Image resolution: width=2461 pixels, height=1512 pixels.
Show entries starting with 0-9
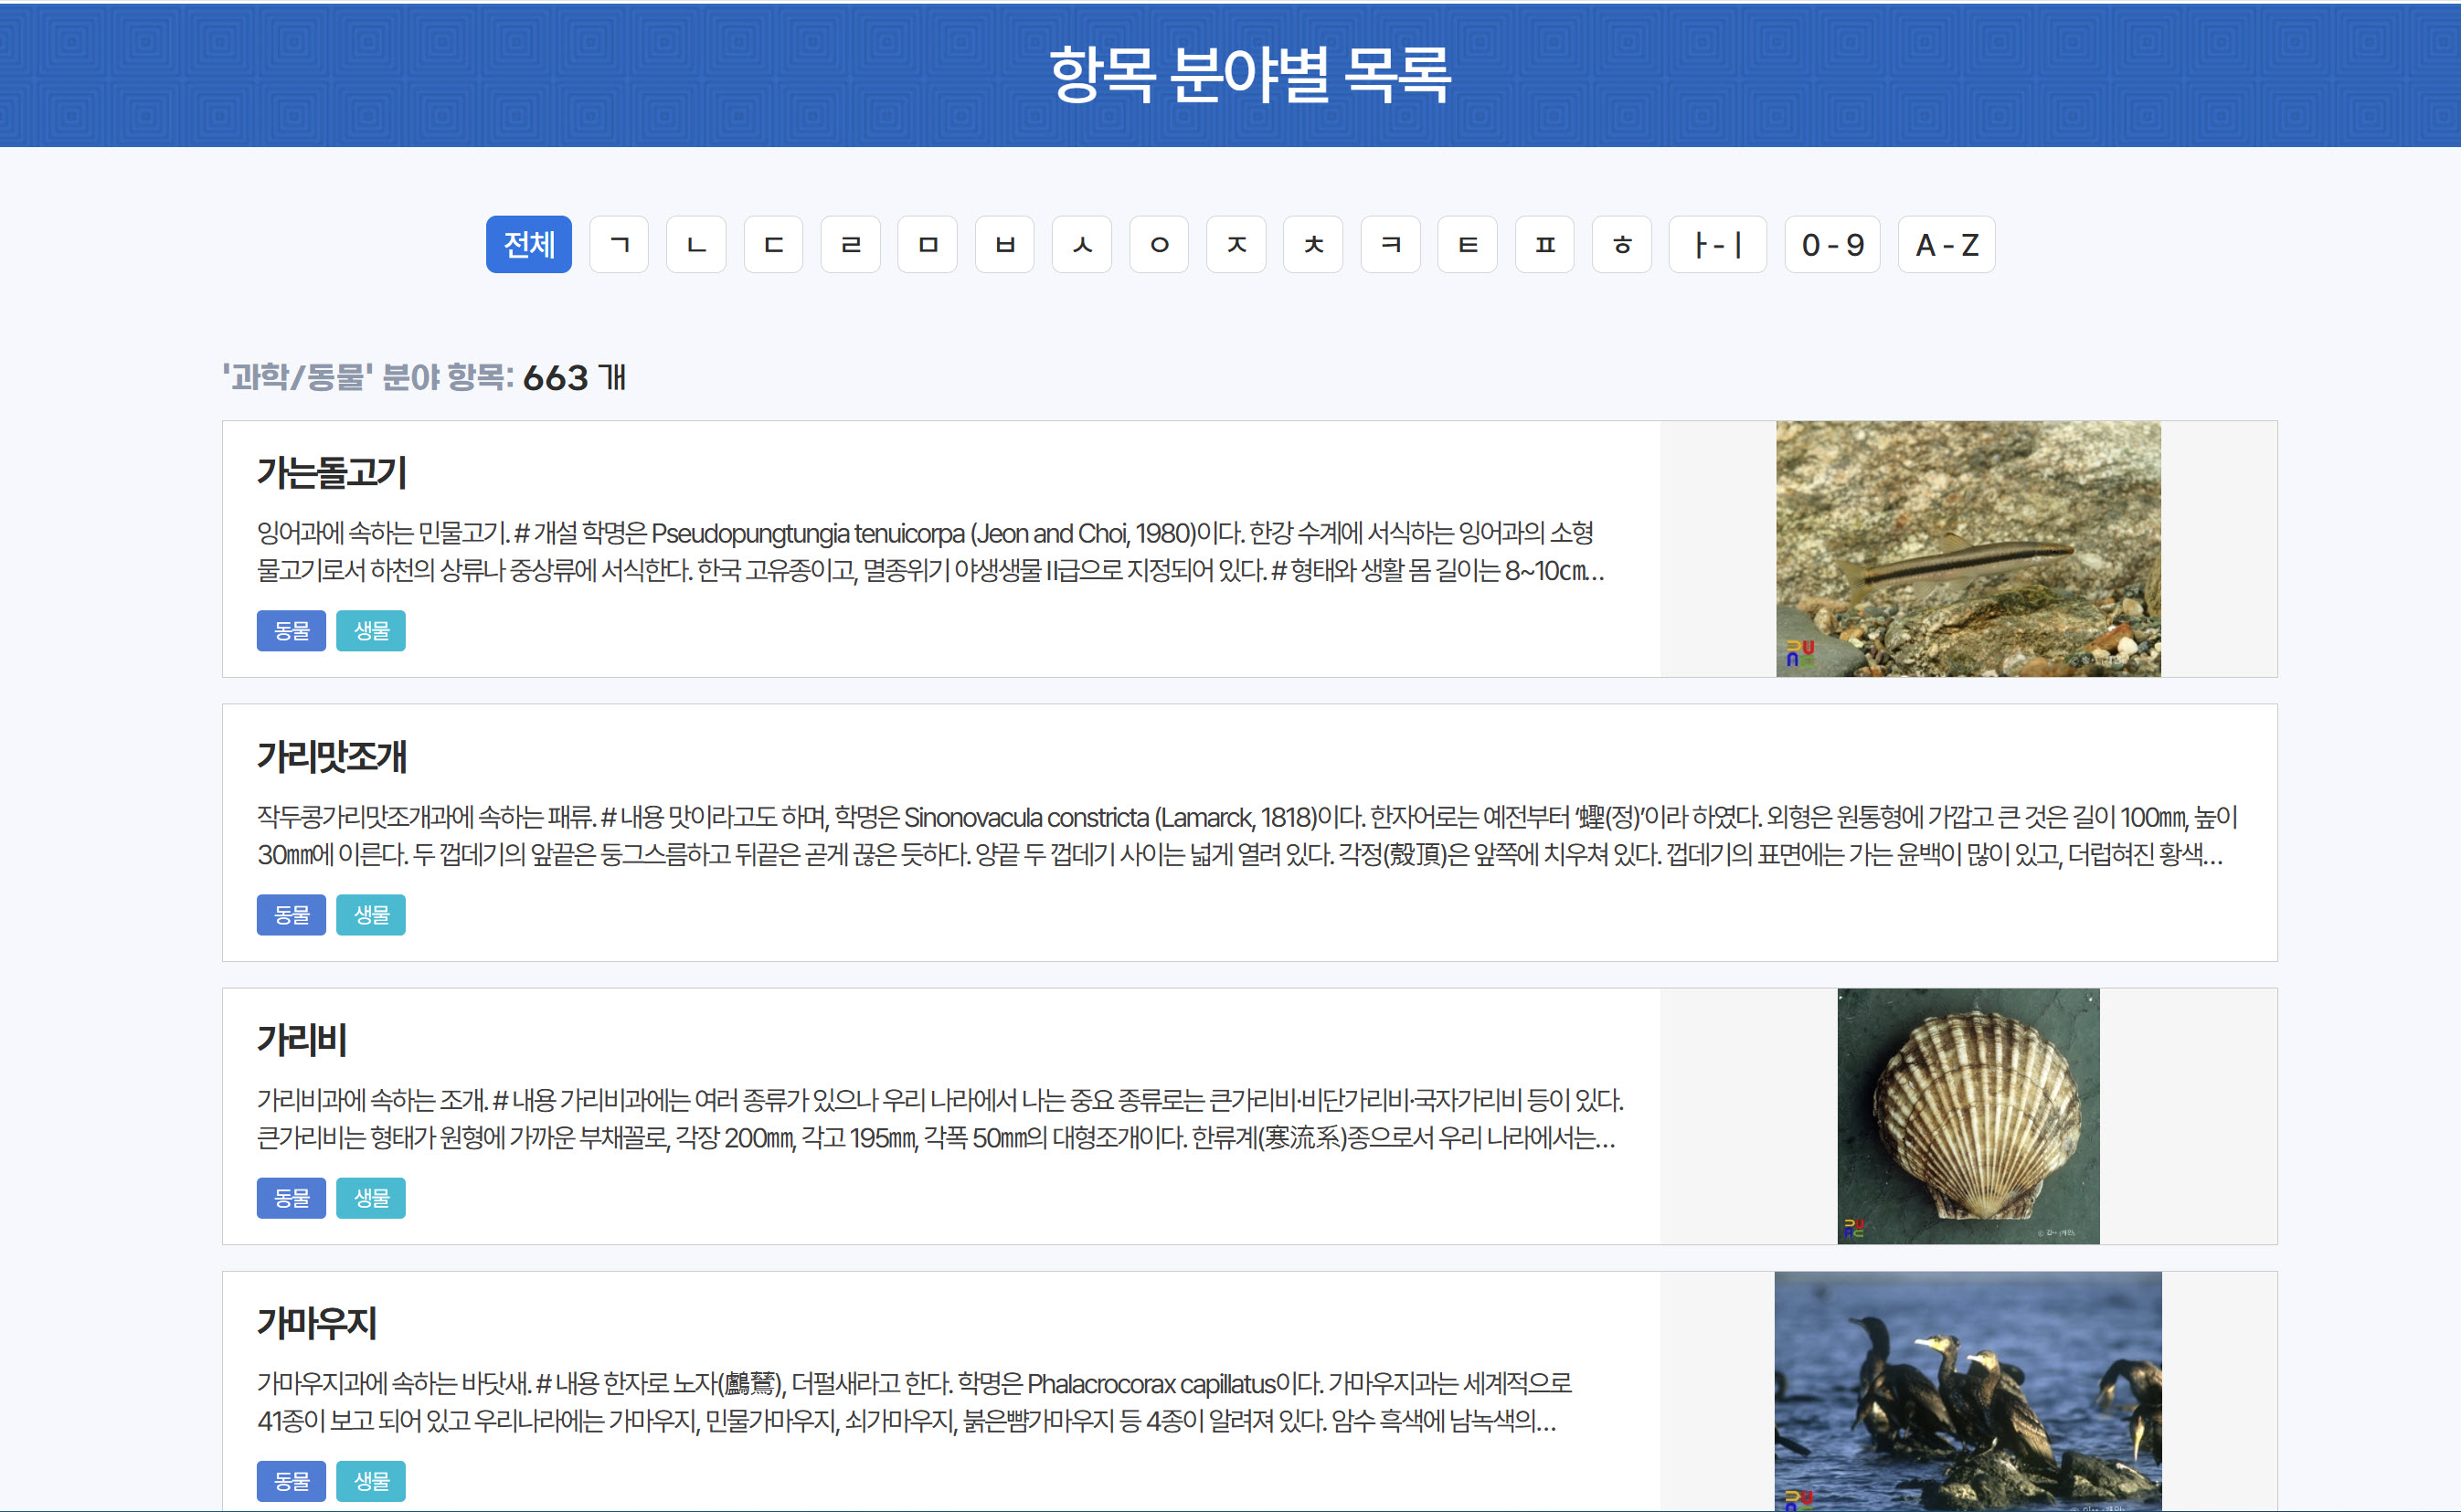tap(1832, 244)
